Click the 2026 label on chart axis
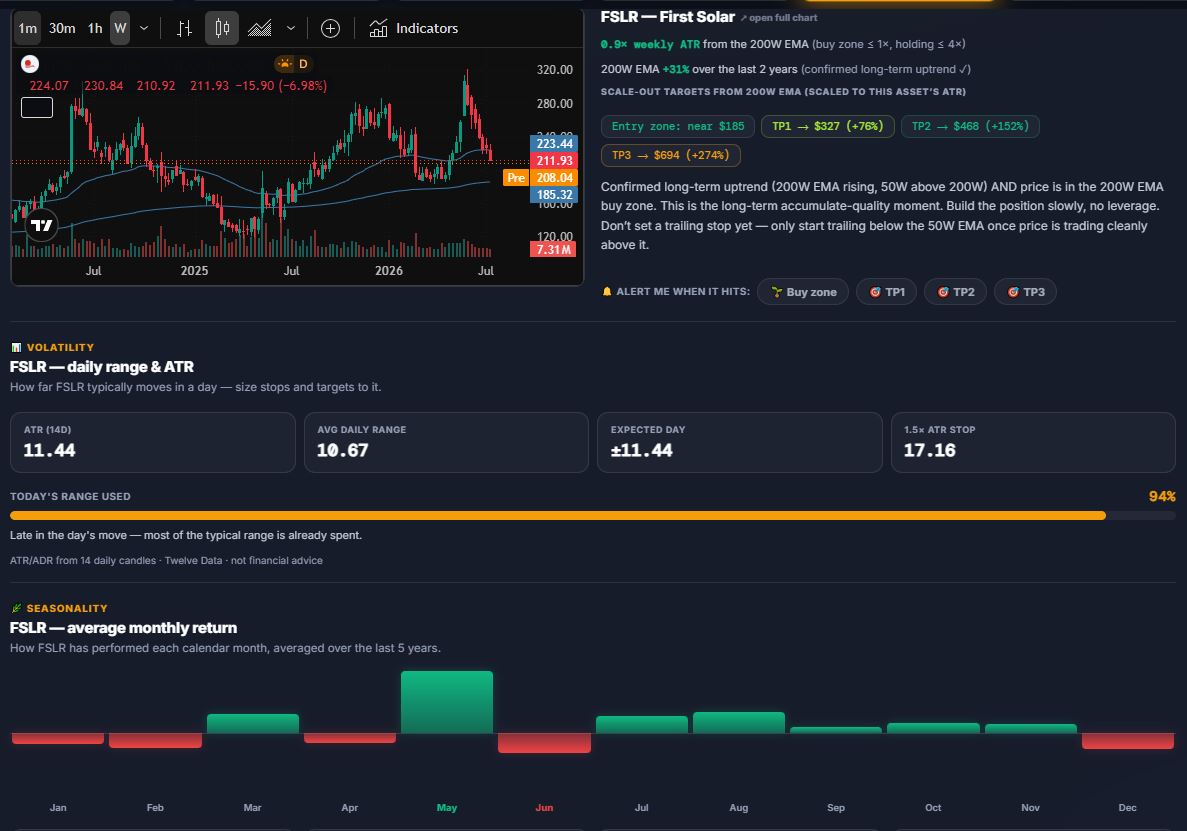Viewport: 1187px width, 831px height. coord(389,271)
